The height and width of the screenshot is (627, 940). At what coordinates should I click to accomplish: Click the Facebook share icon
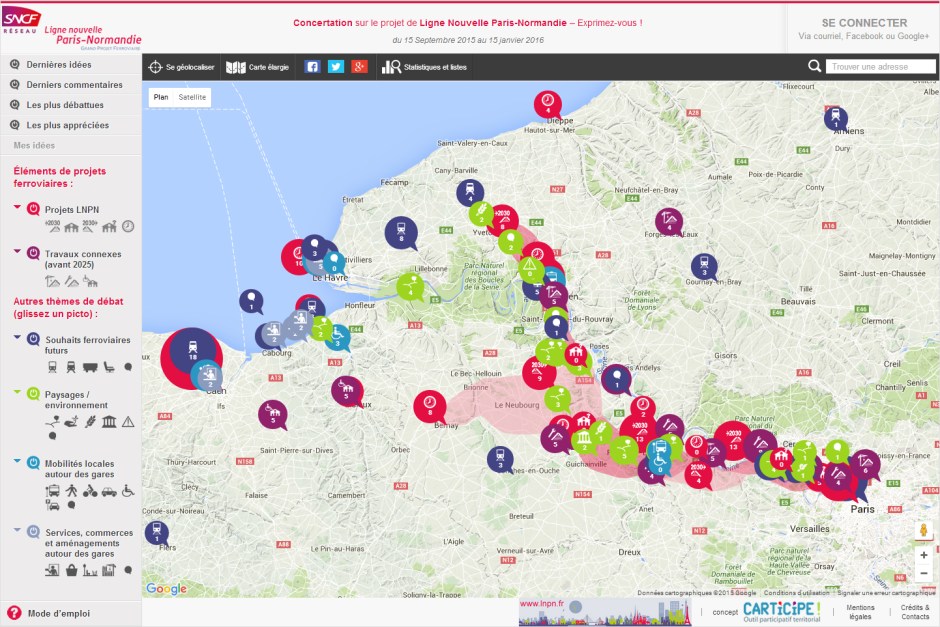point(312,67)
